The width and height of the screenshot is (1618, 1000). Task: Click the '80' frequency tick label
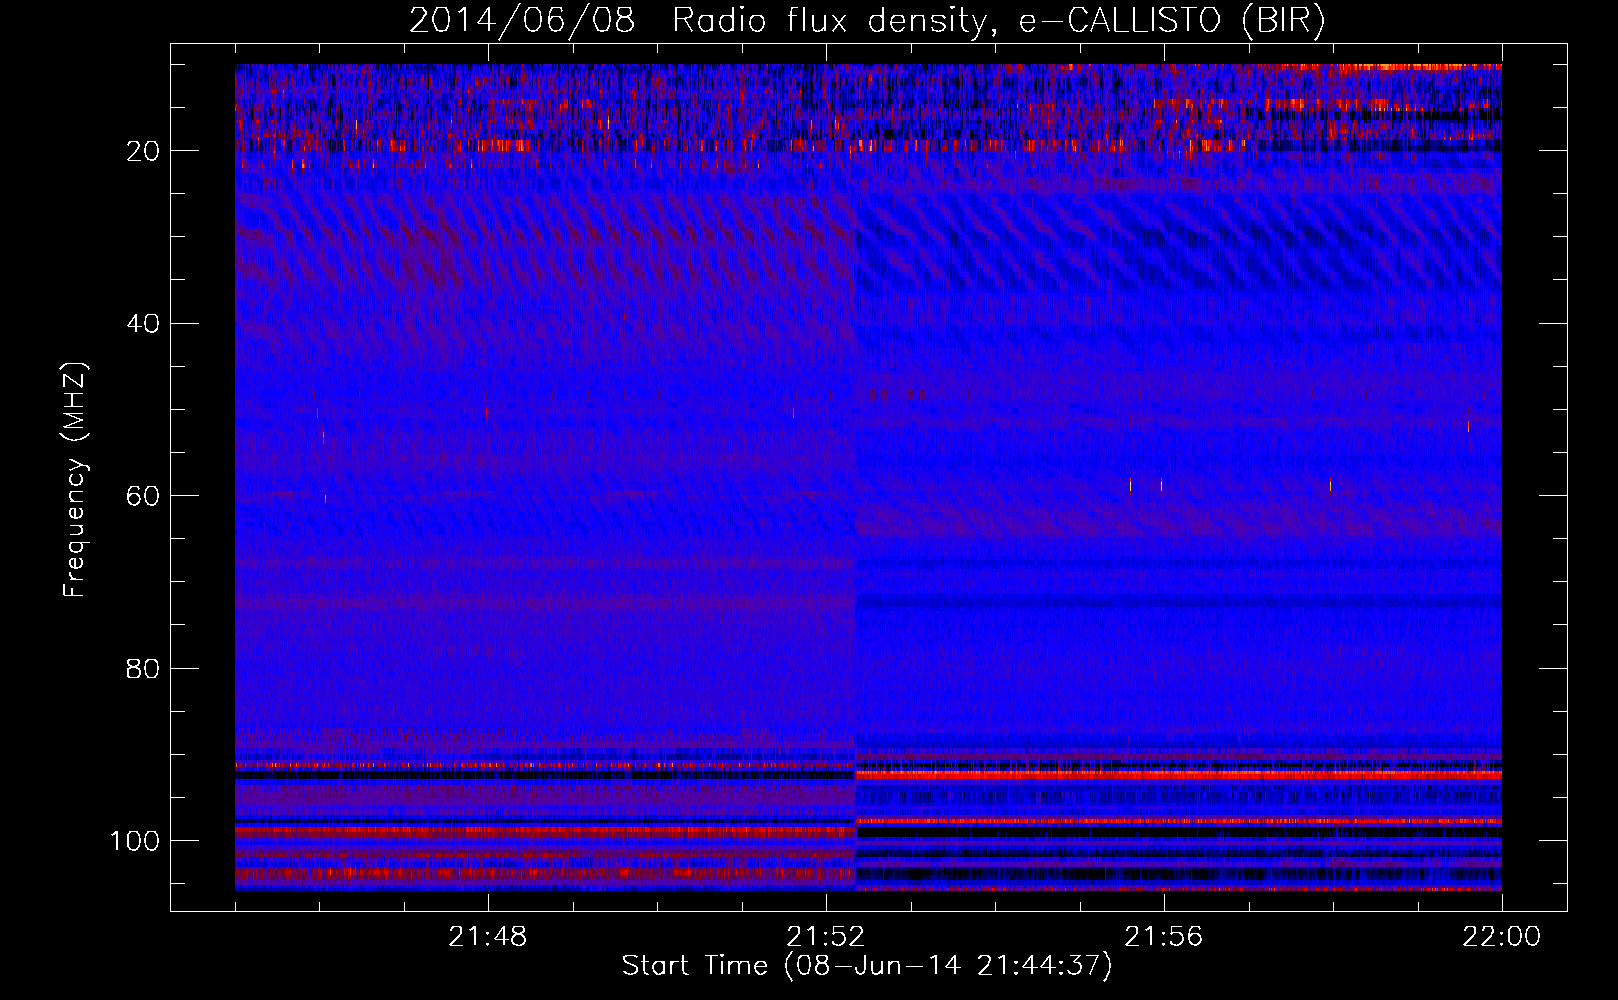(x=143, y=669)
